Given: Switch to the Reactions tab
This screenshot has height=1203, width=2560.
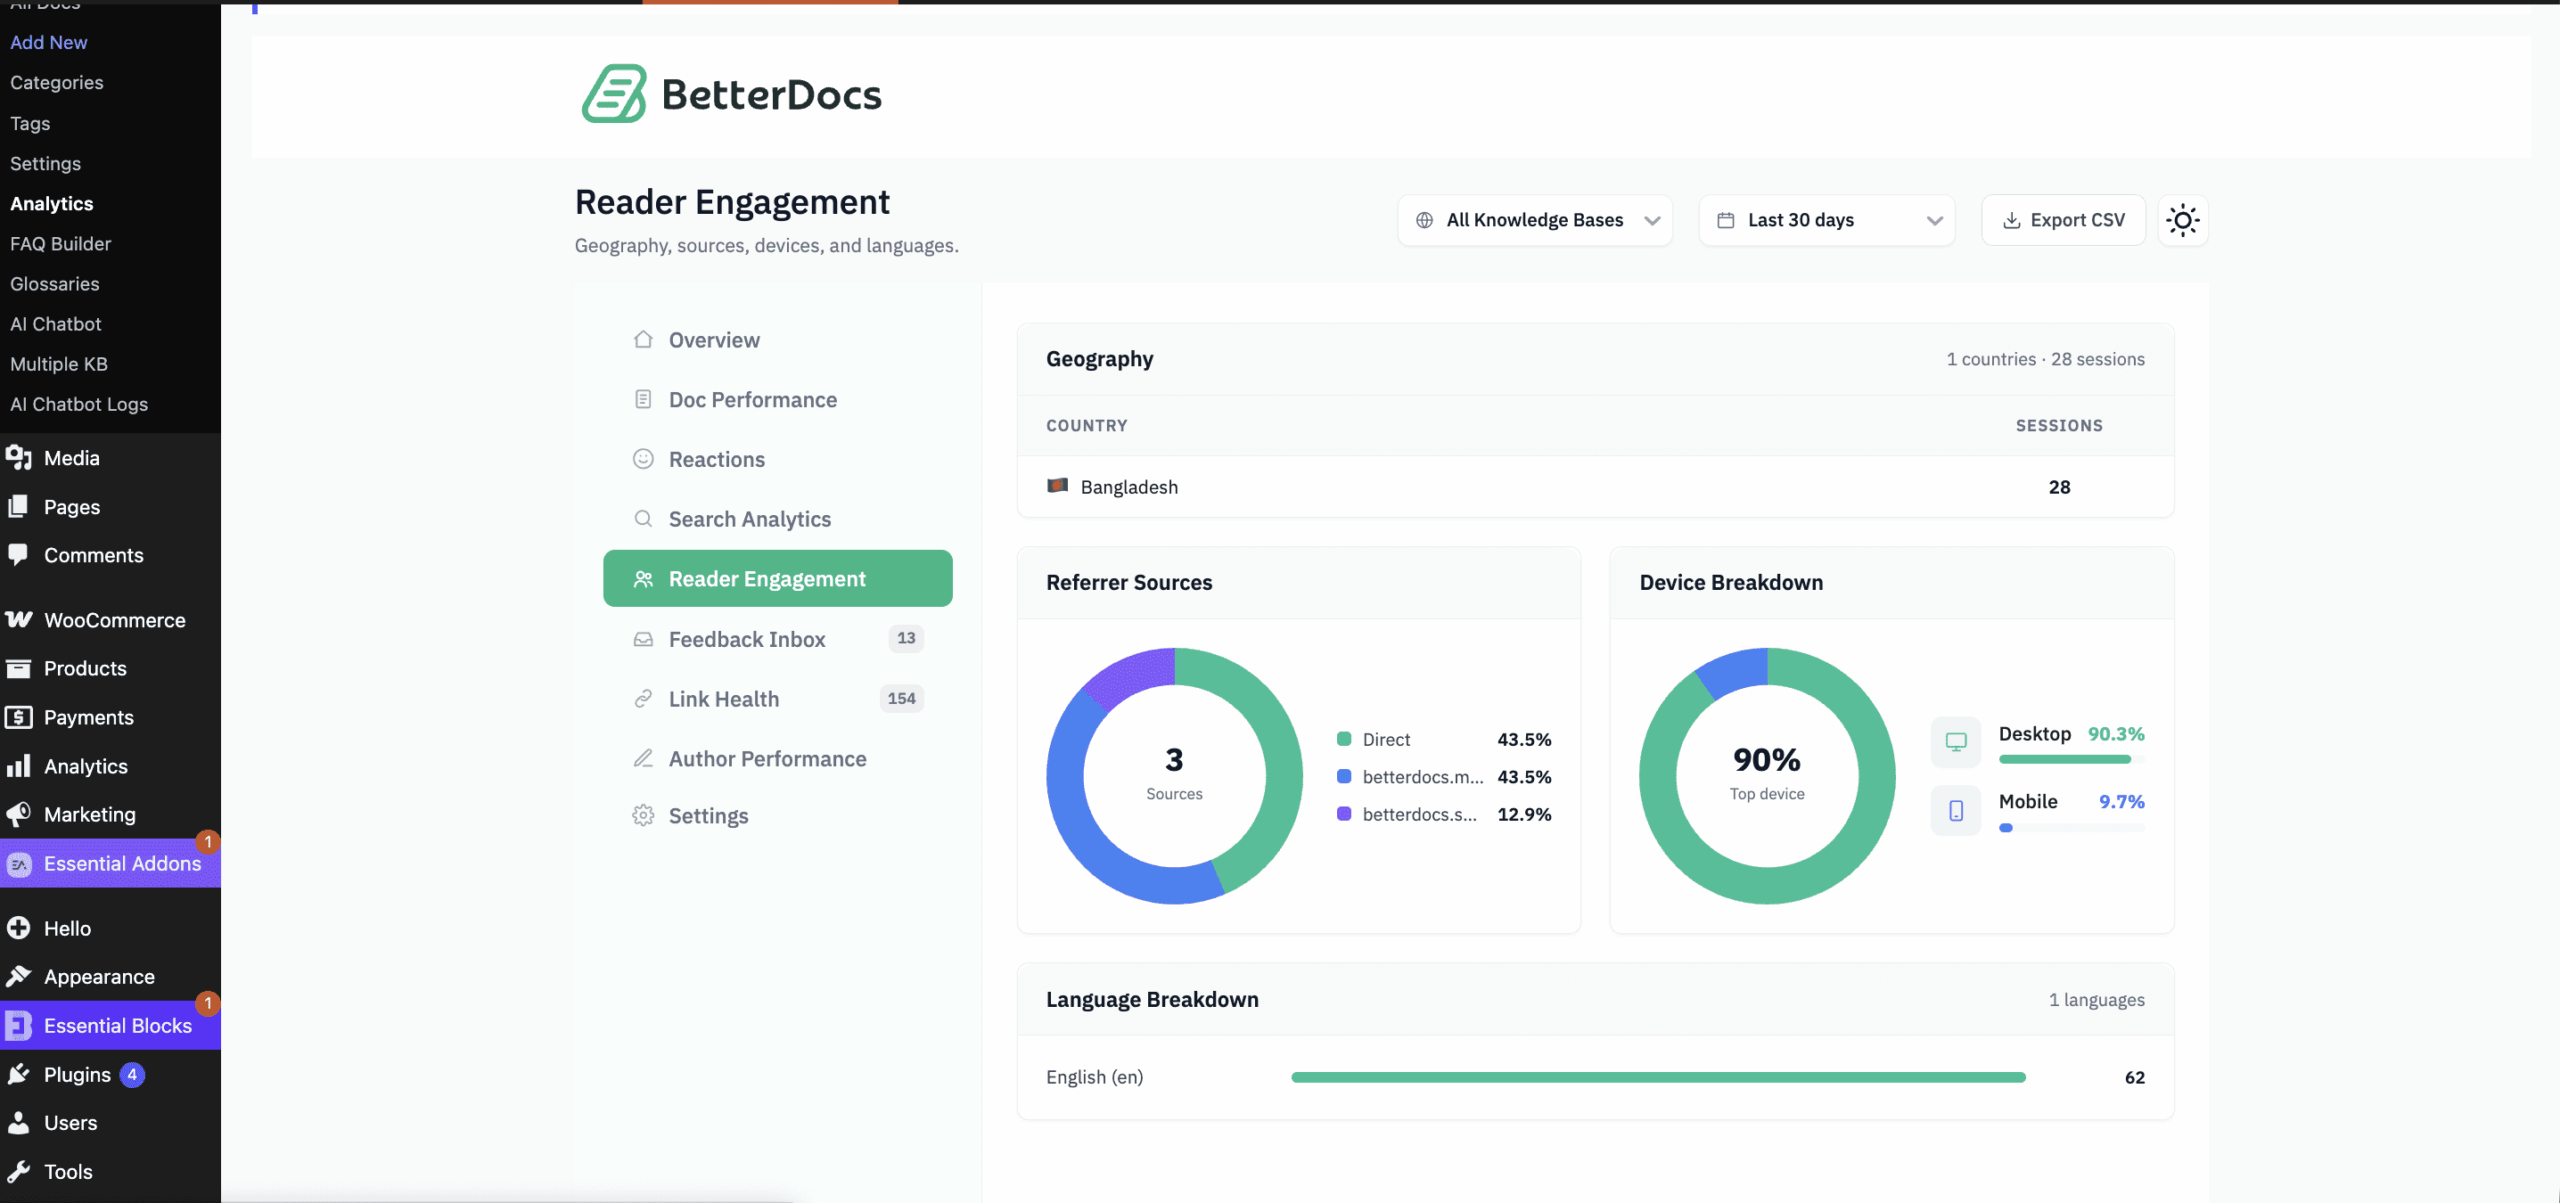Looking at the screenshot, I should tap(777, 459).
